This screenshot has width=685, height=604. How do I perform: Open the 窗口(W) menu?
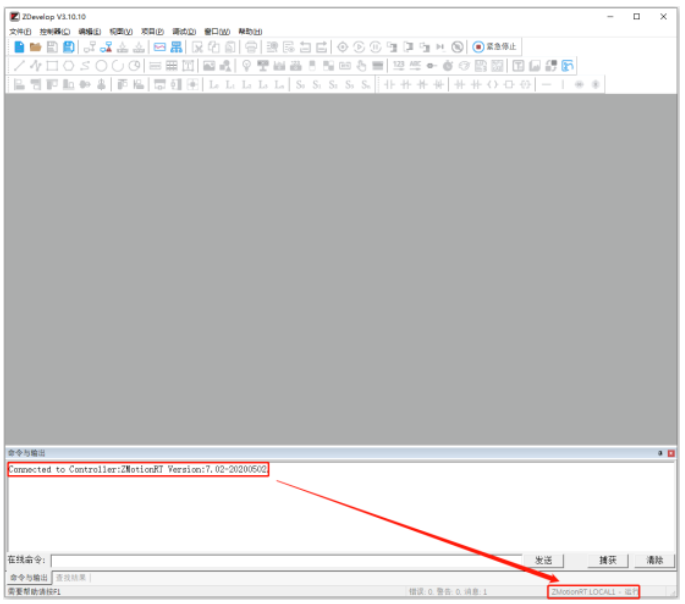tap(217, 31)
